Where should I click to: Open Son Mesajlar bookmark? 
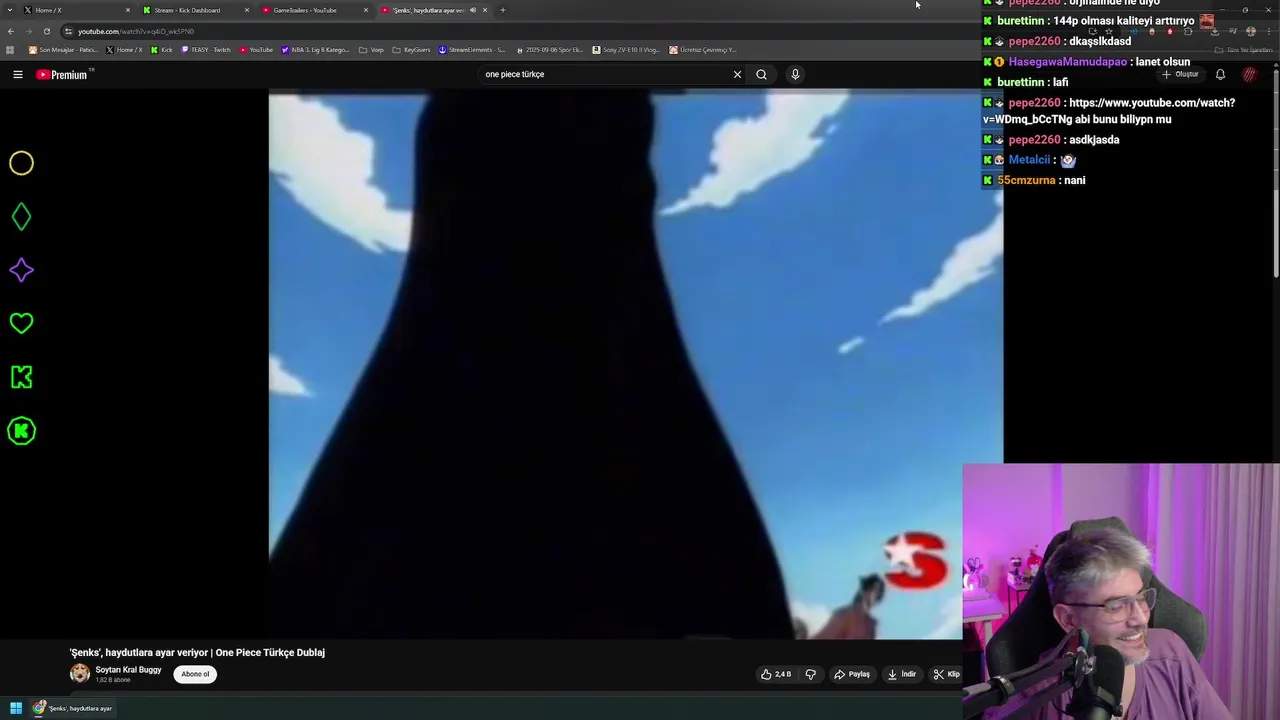[64, 50]
